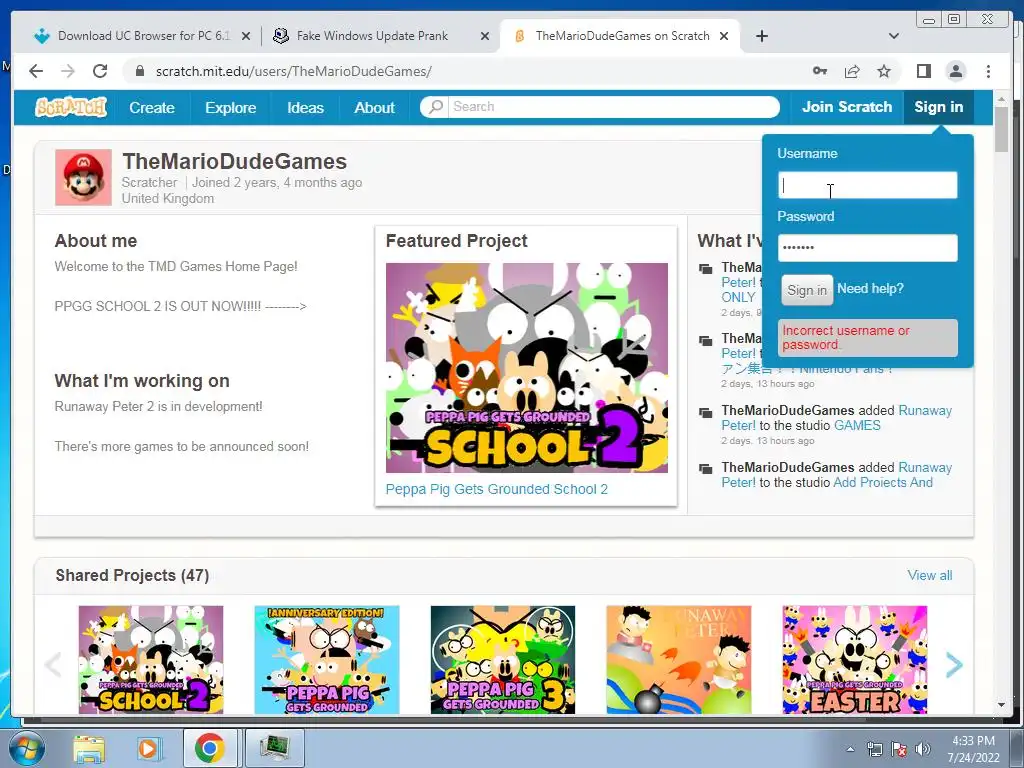The image size is (1024, 768).
Task: Open the Explore menu item
Action: (231, 108)
